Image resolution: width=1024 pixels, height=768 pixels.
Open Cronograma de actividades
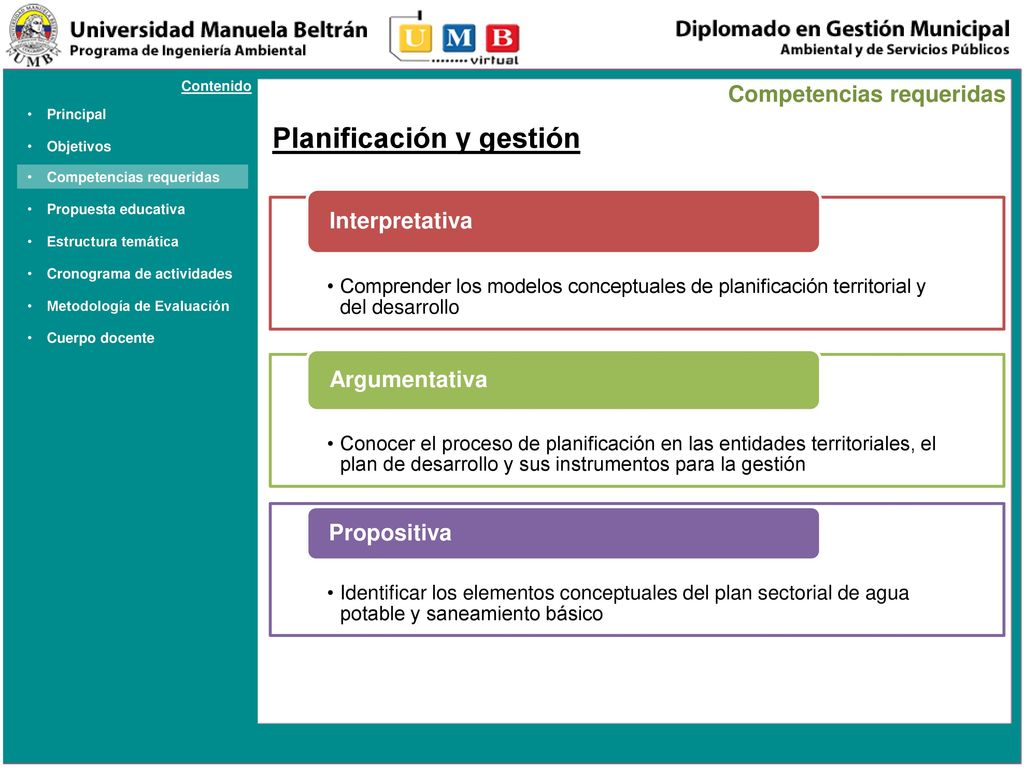(x=139, y=274)
